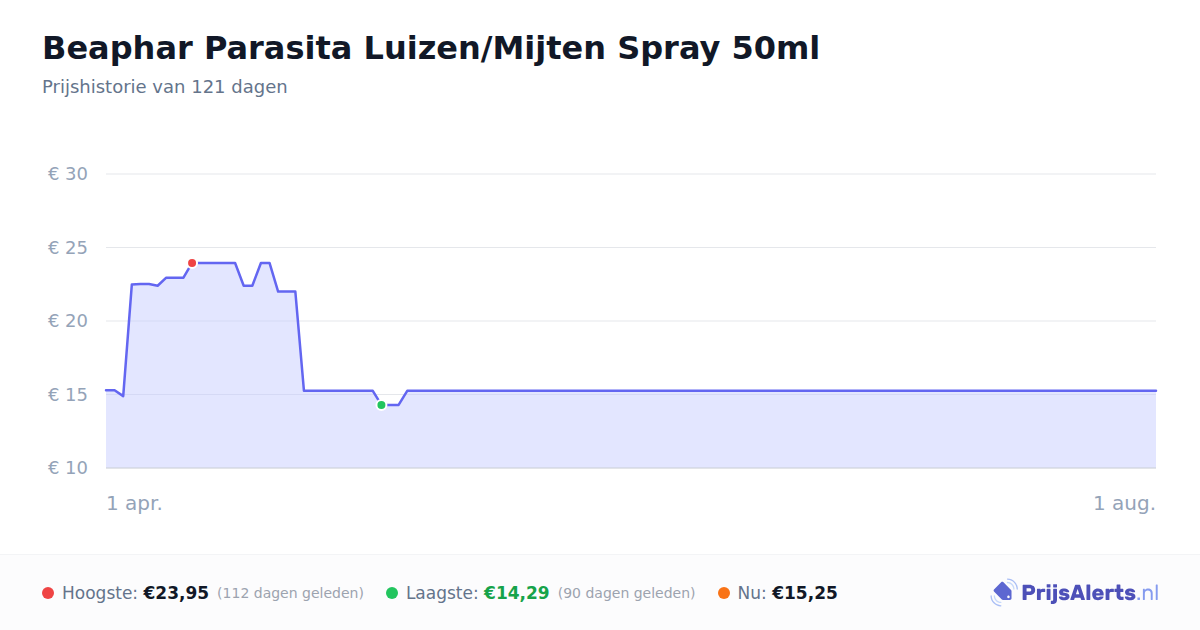
Task: Click the €14,29 lowest price value
Action: 517,593
